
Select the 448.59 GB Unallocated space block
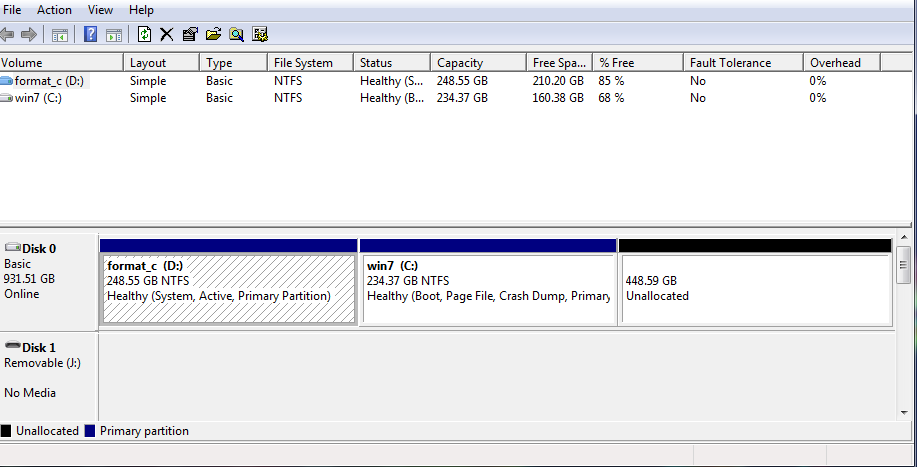pyautogui.click(x=755, y=289)
